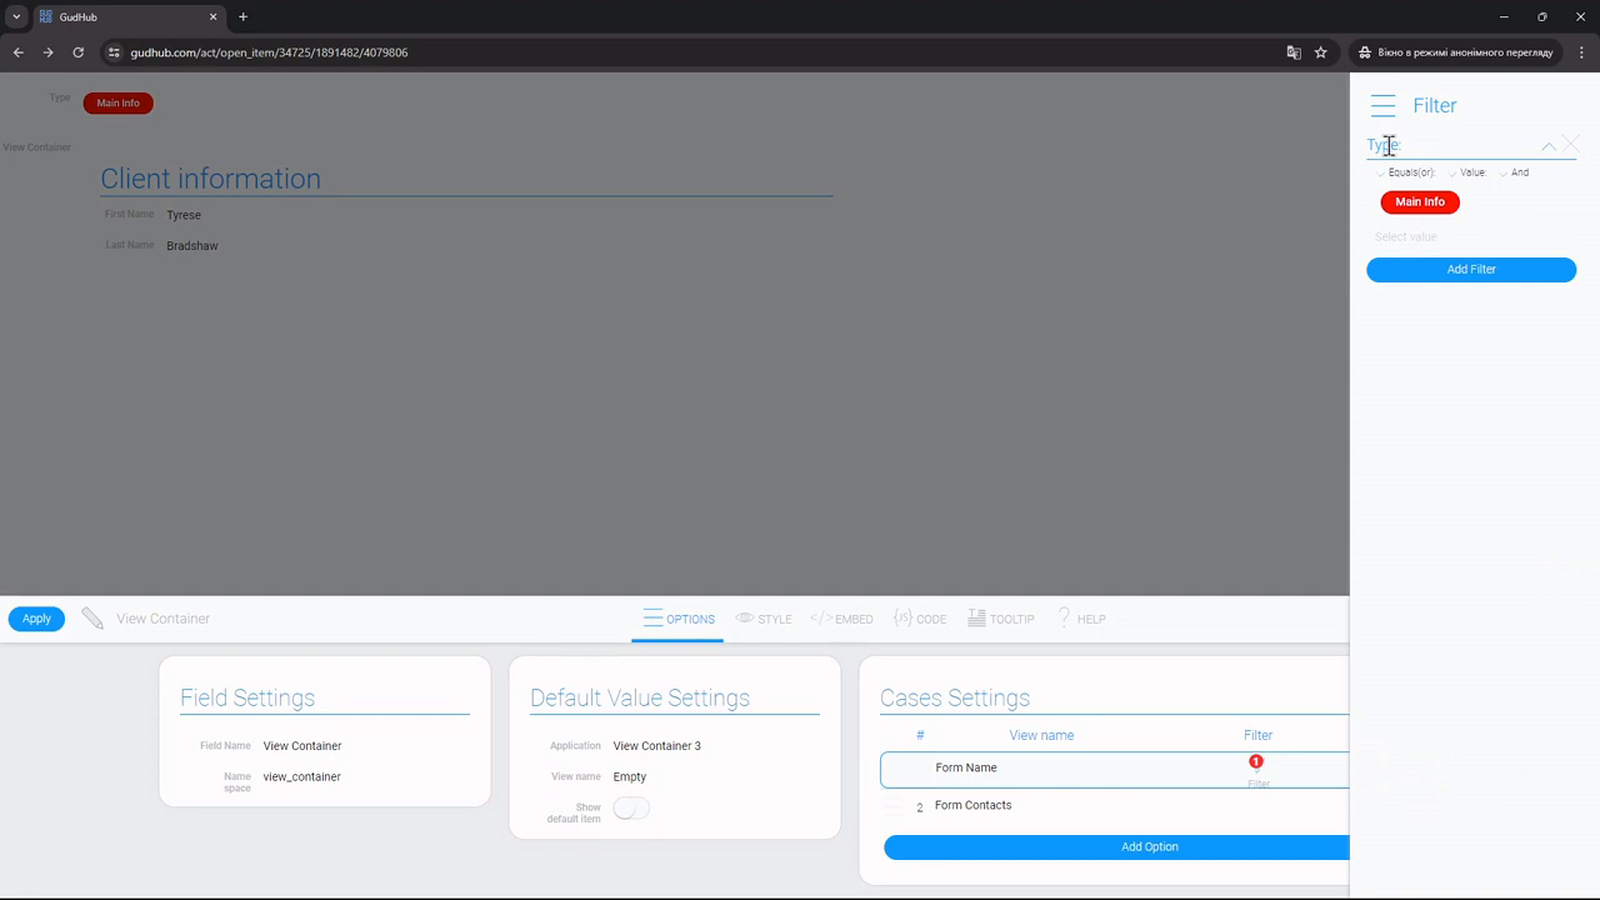1600x900 pixels.
Task: Click the Add Filter button
Action: click(1471, 269)
